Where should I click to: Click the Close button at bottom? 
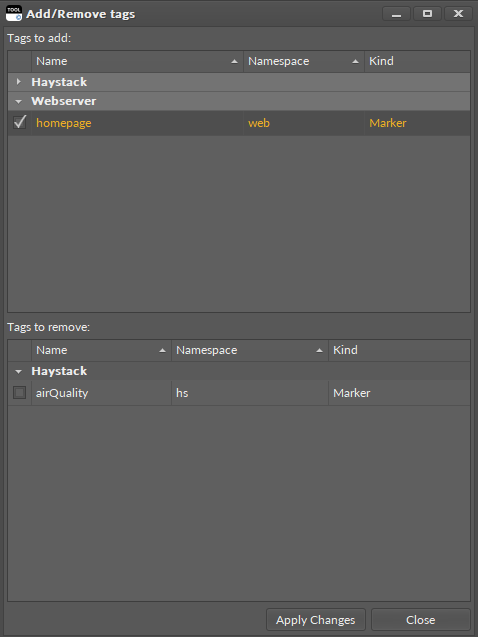click(420, 620)
